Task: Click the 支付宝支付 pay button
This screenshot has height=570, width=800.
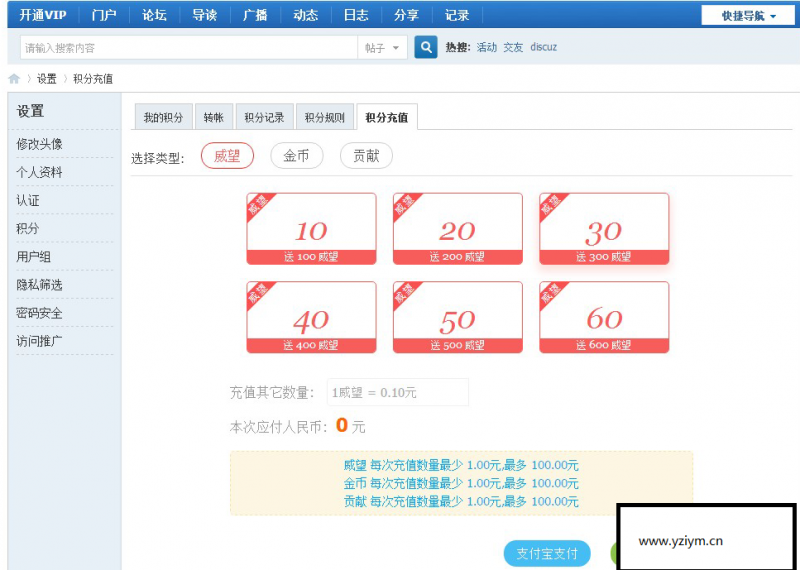Action: click(547, 553)
